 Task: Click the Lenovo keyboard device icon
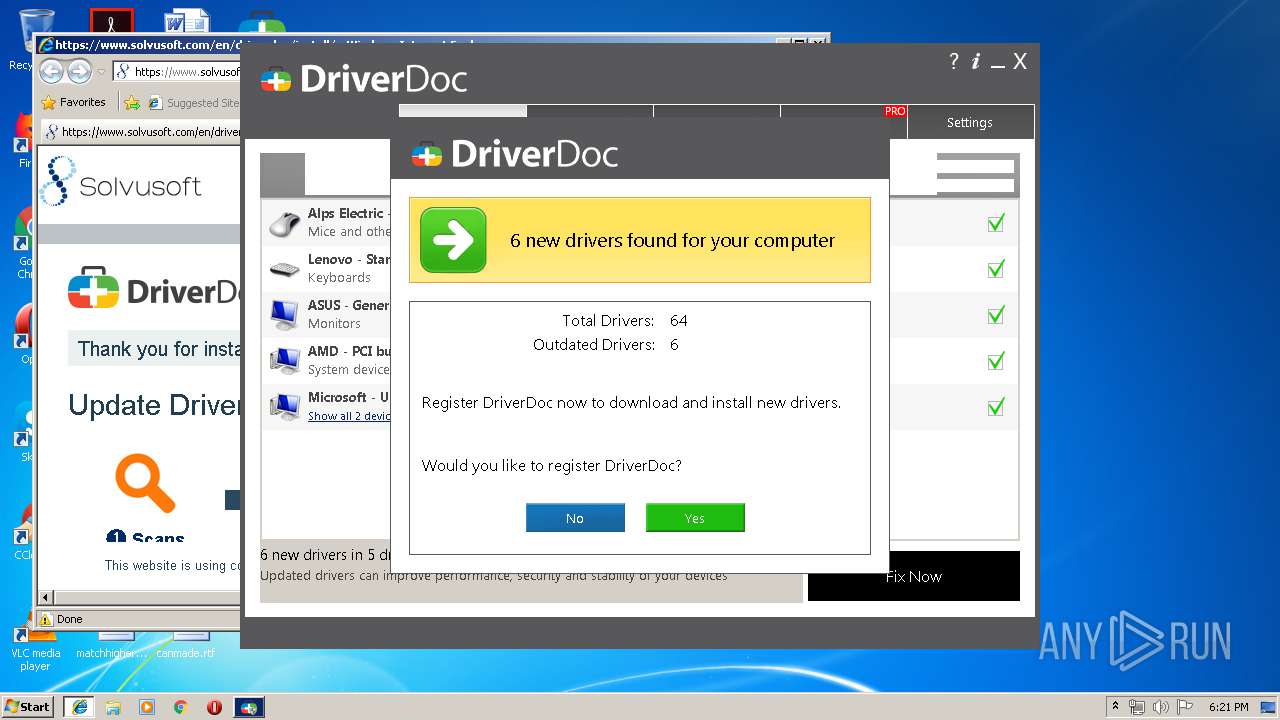tap(285, 269)
